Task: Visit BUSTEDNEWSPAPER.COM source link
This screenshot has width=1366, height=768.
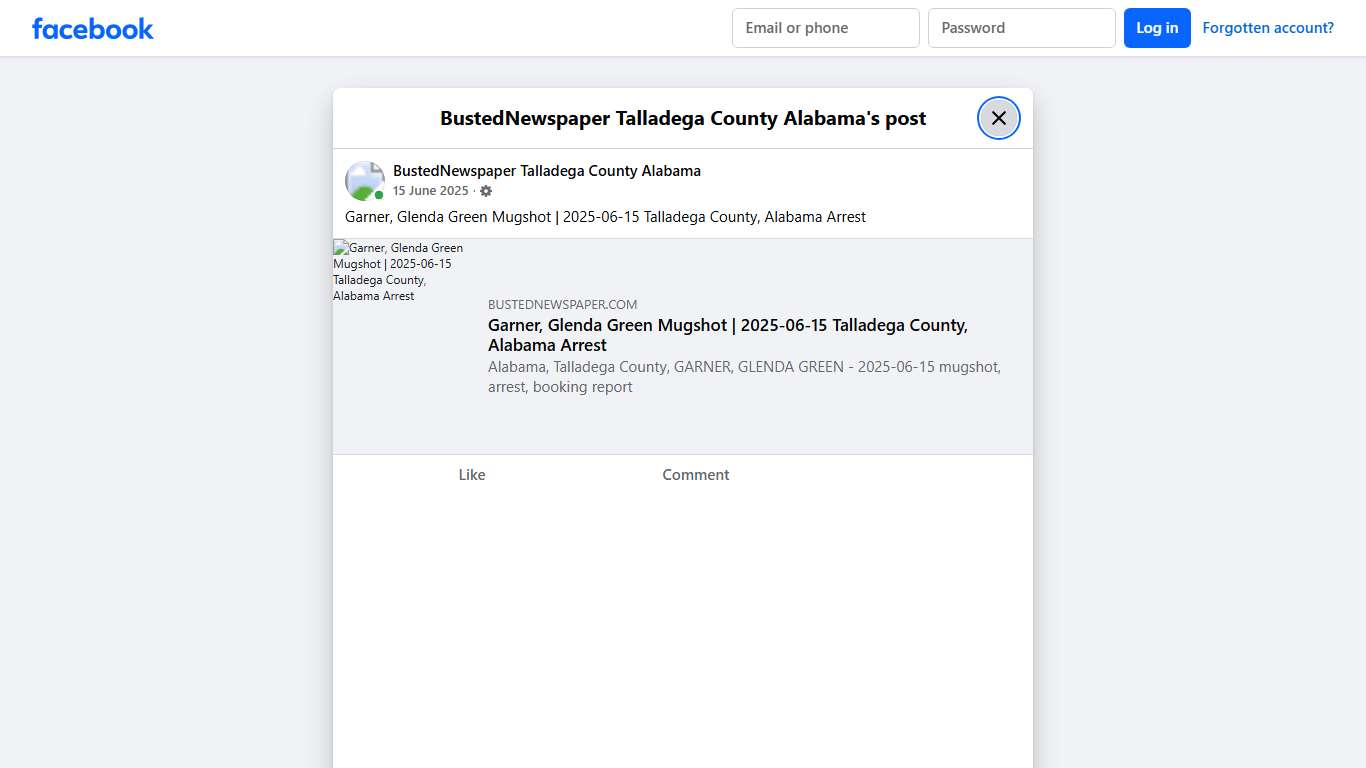Action: (562, 304)
